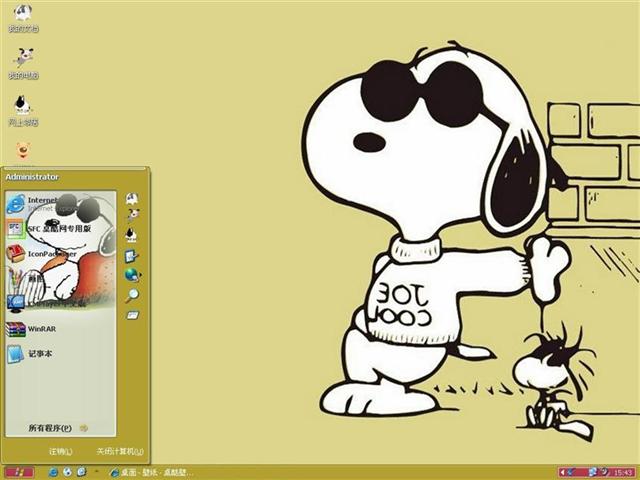Select the 网上邻居 desktop icon
The height and width of the screenshot is (480, 640).
tap(23, 111)
